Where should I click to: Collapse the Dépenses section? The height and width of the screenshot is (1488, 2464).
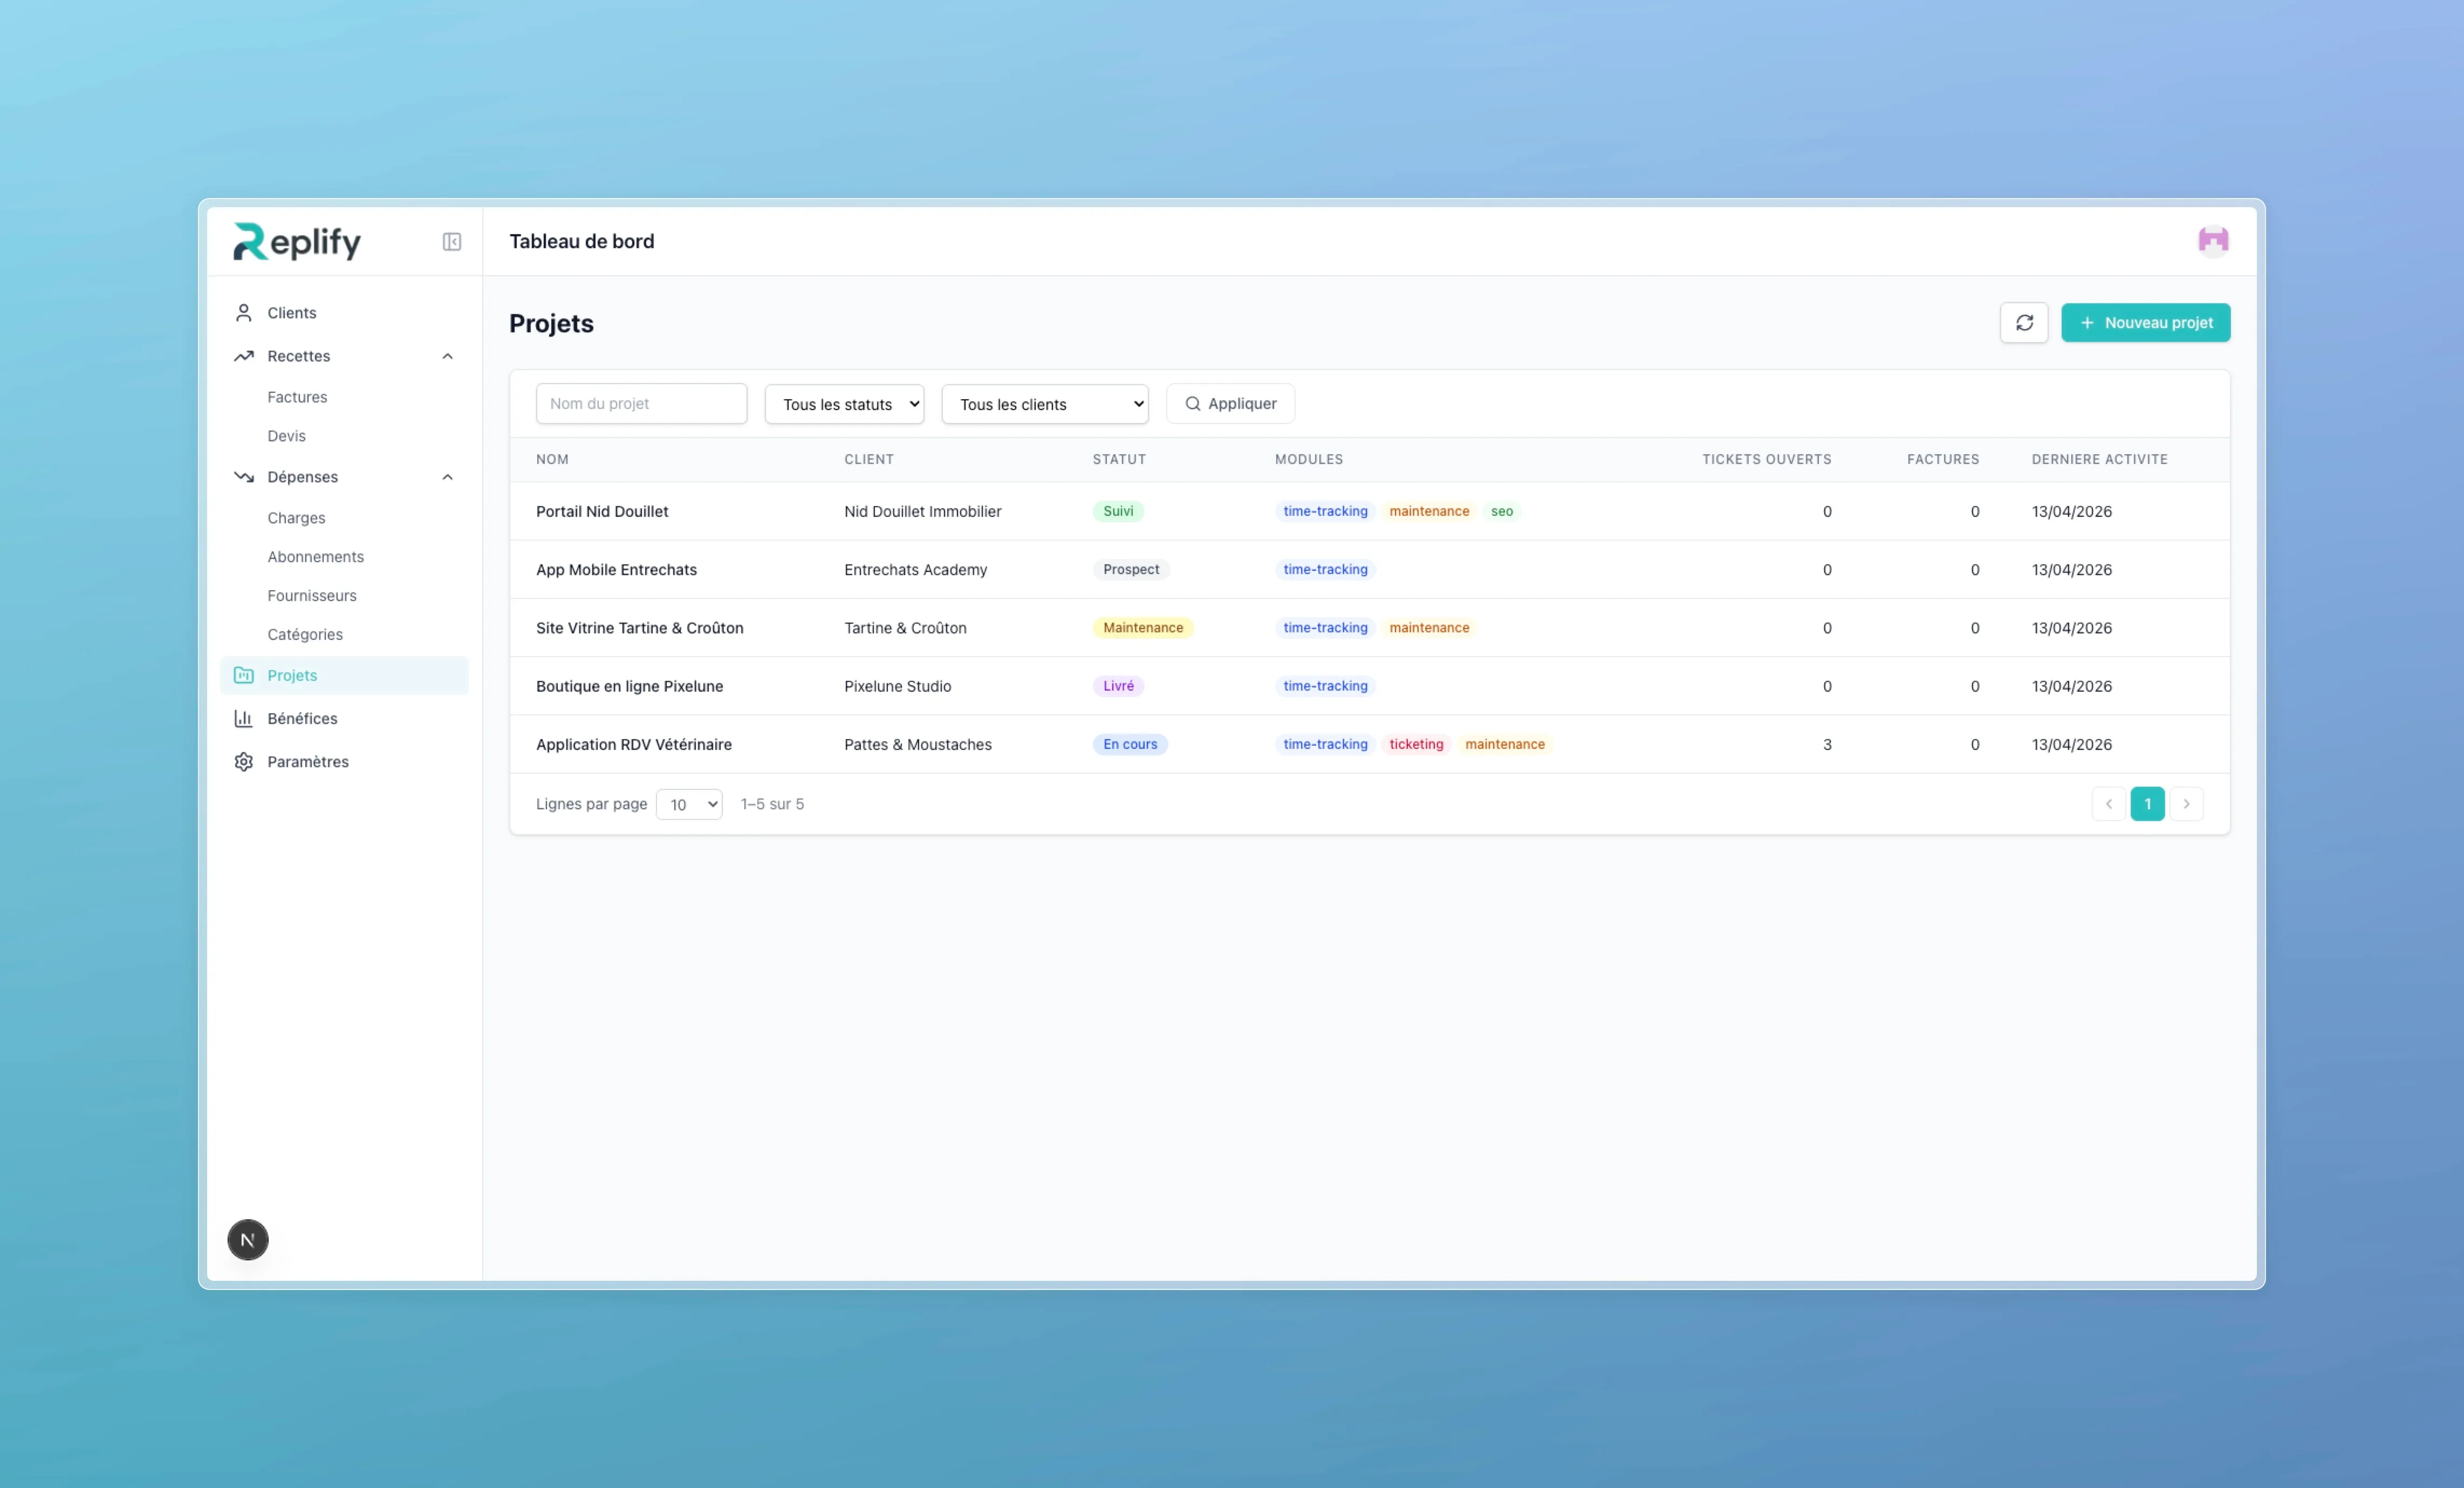click(x=447, y=477)
